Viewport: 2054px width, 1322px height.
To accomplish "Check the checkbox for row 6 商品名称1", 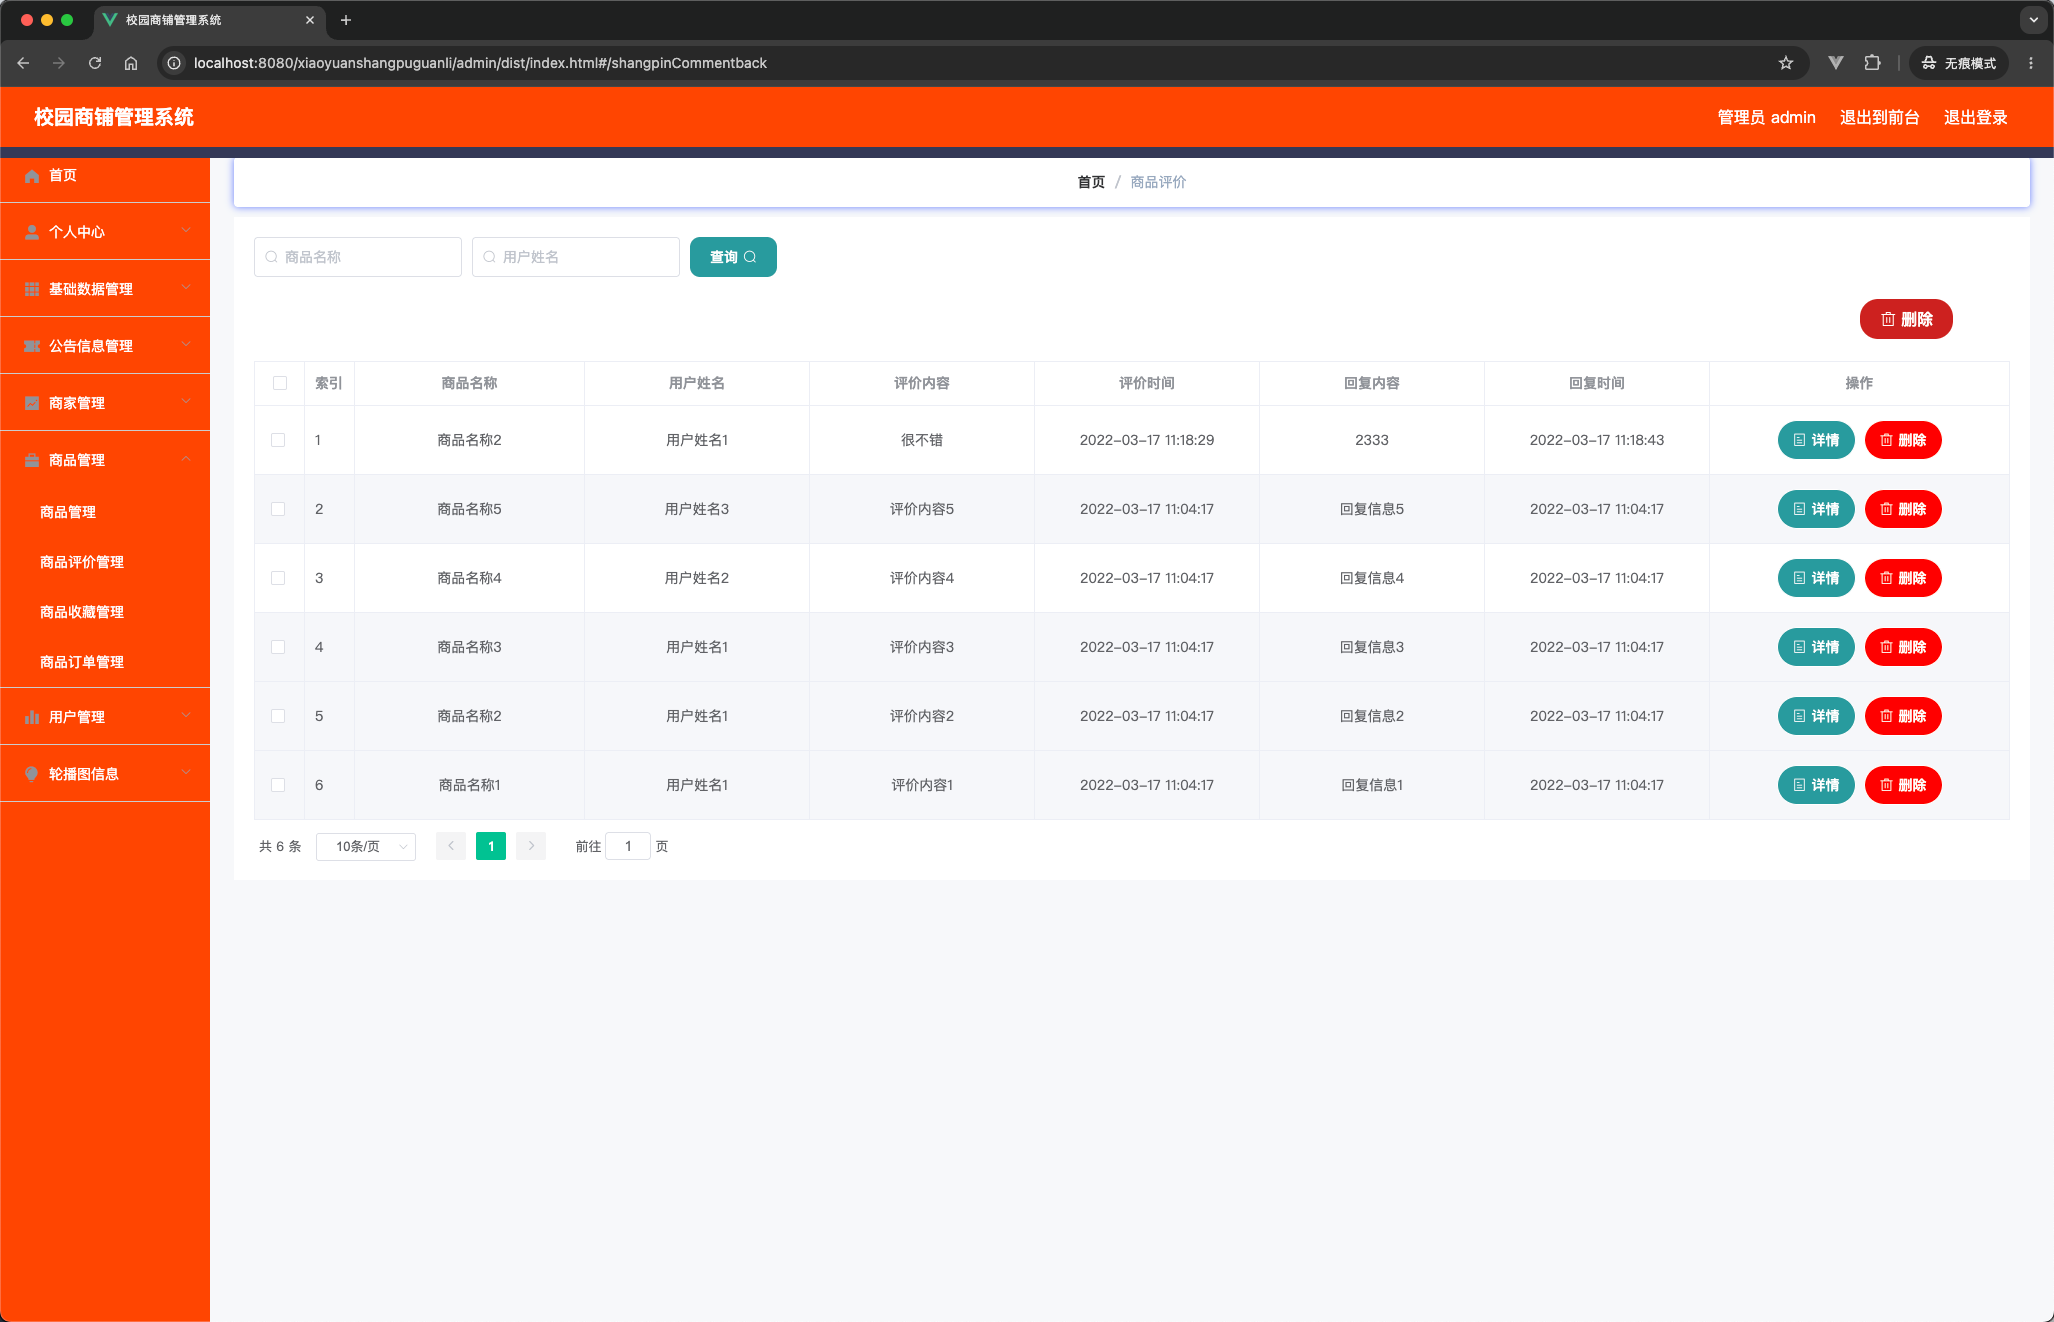I will click(x=278, y=785).
